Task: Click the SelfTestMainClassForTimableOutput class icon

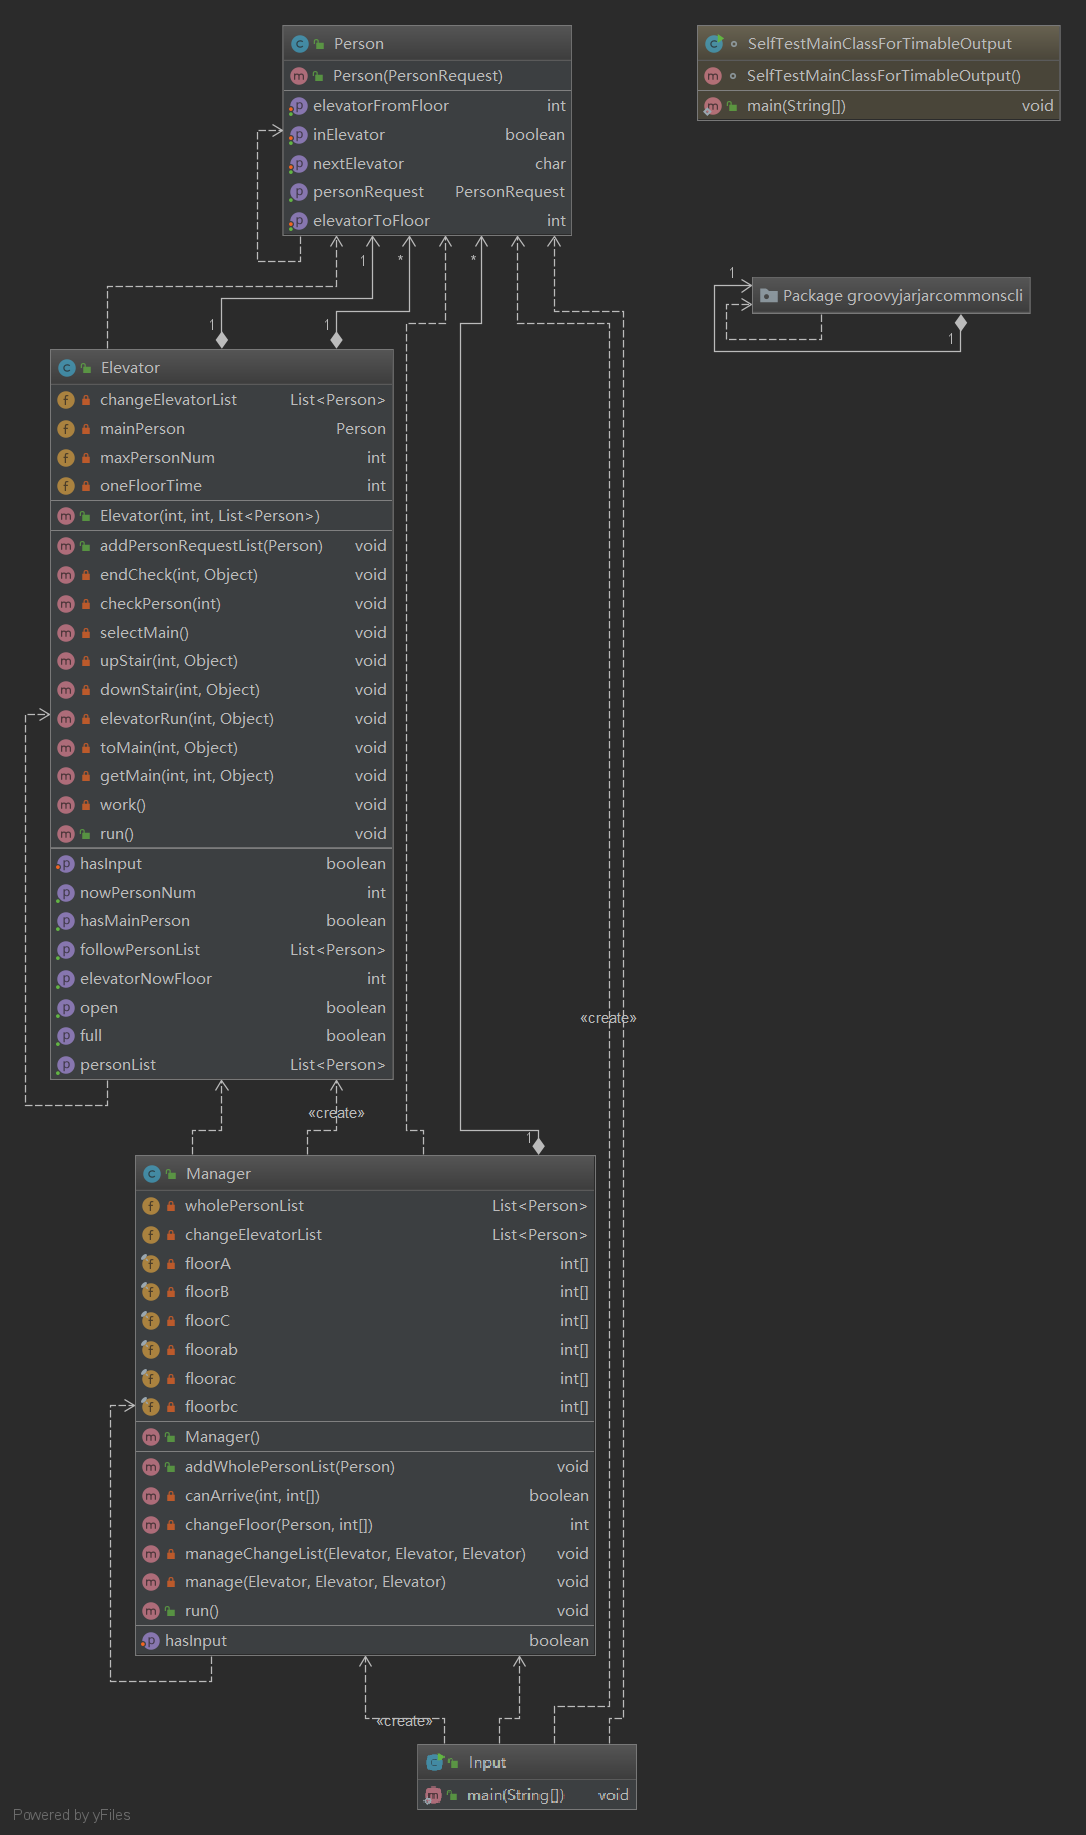Action: pos(714,44)
